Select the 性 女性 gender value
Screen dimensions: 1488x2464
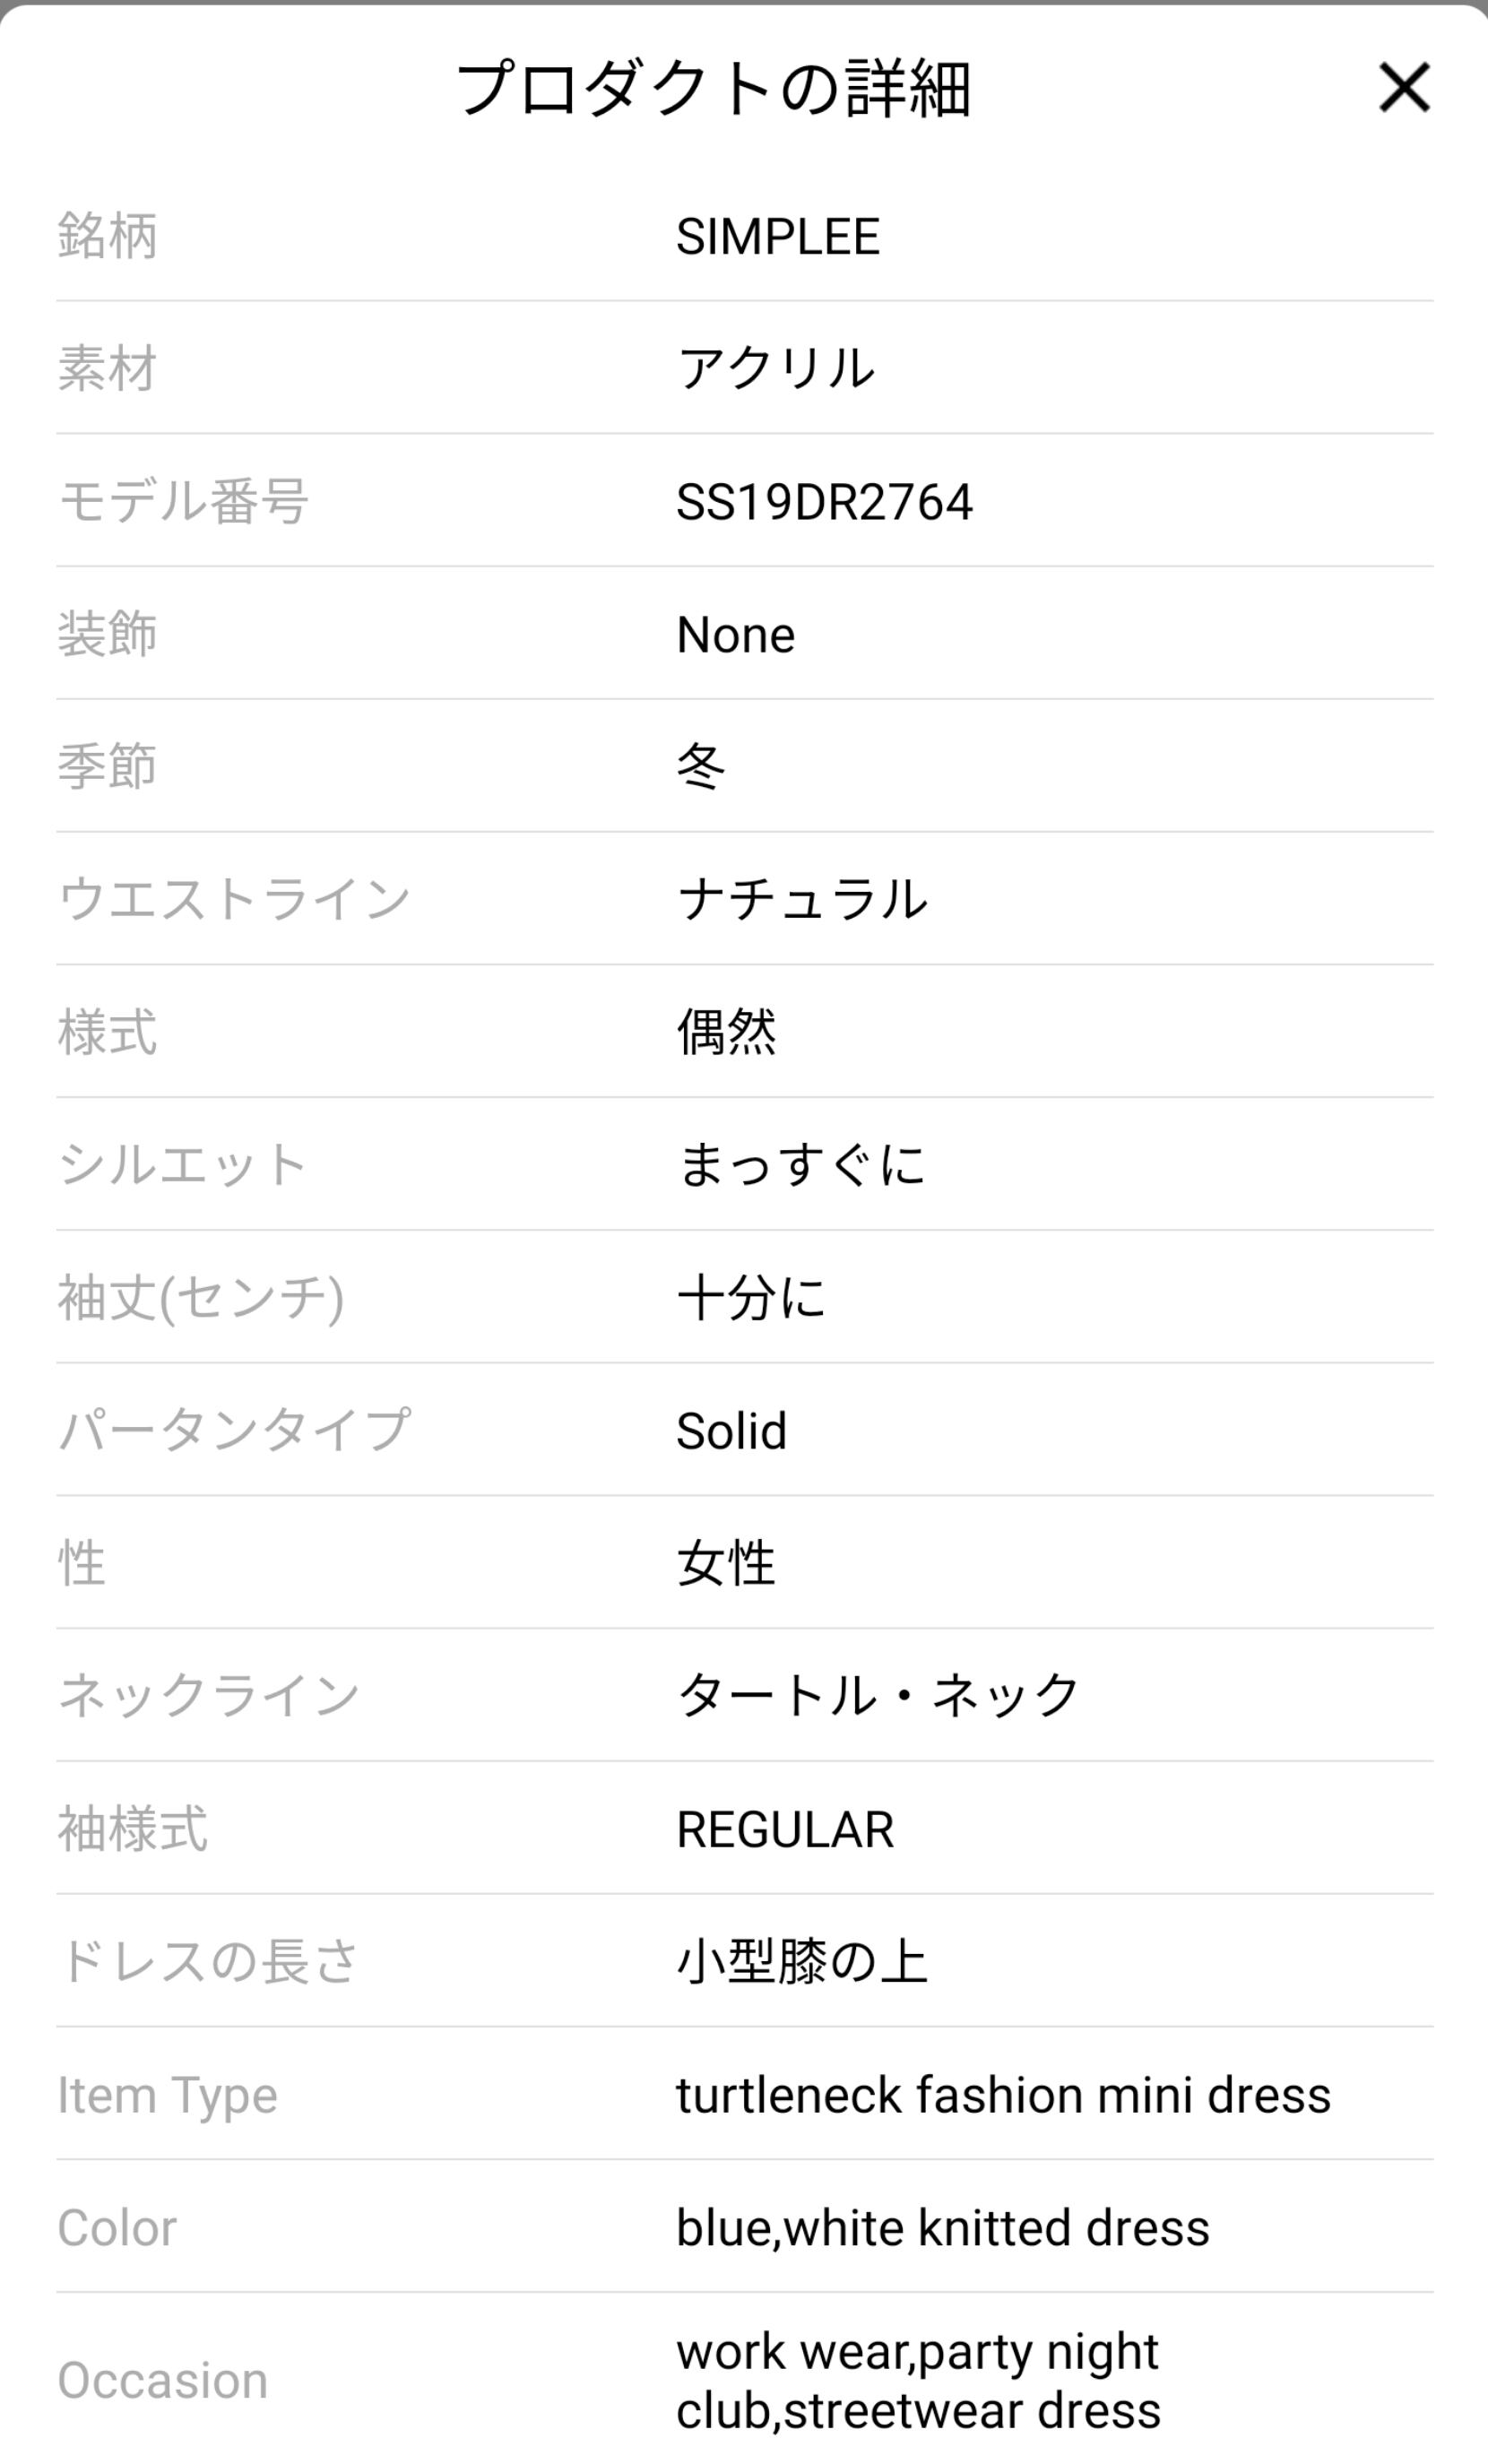tap(727, 1563)
